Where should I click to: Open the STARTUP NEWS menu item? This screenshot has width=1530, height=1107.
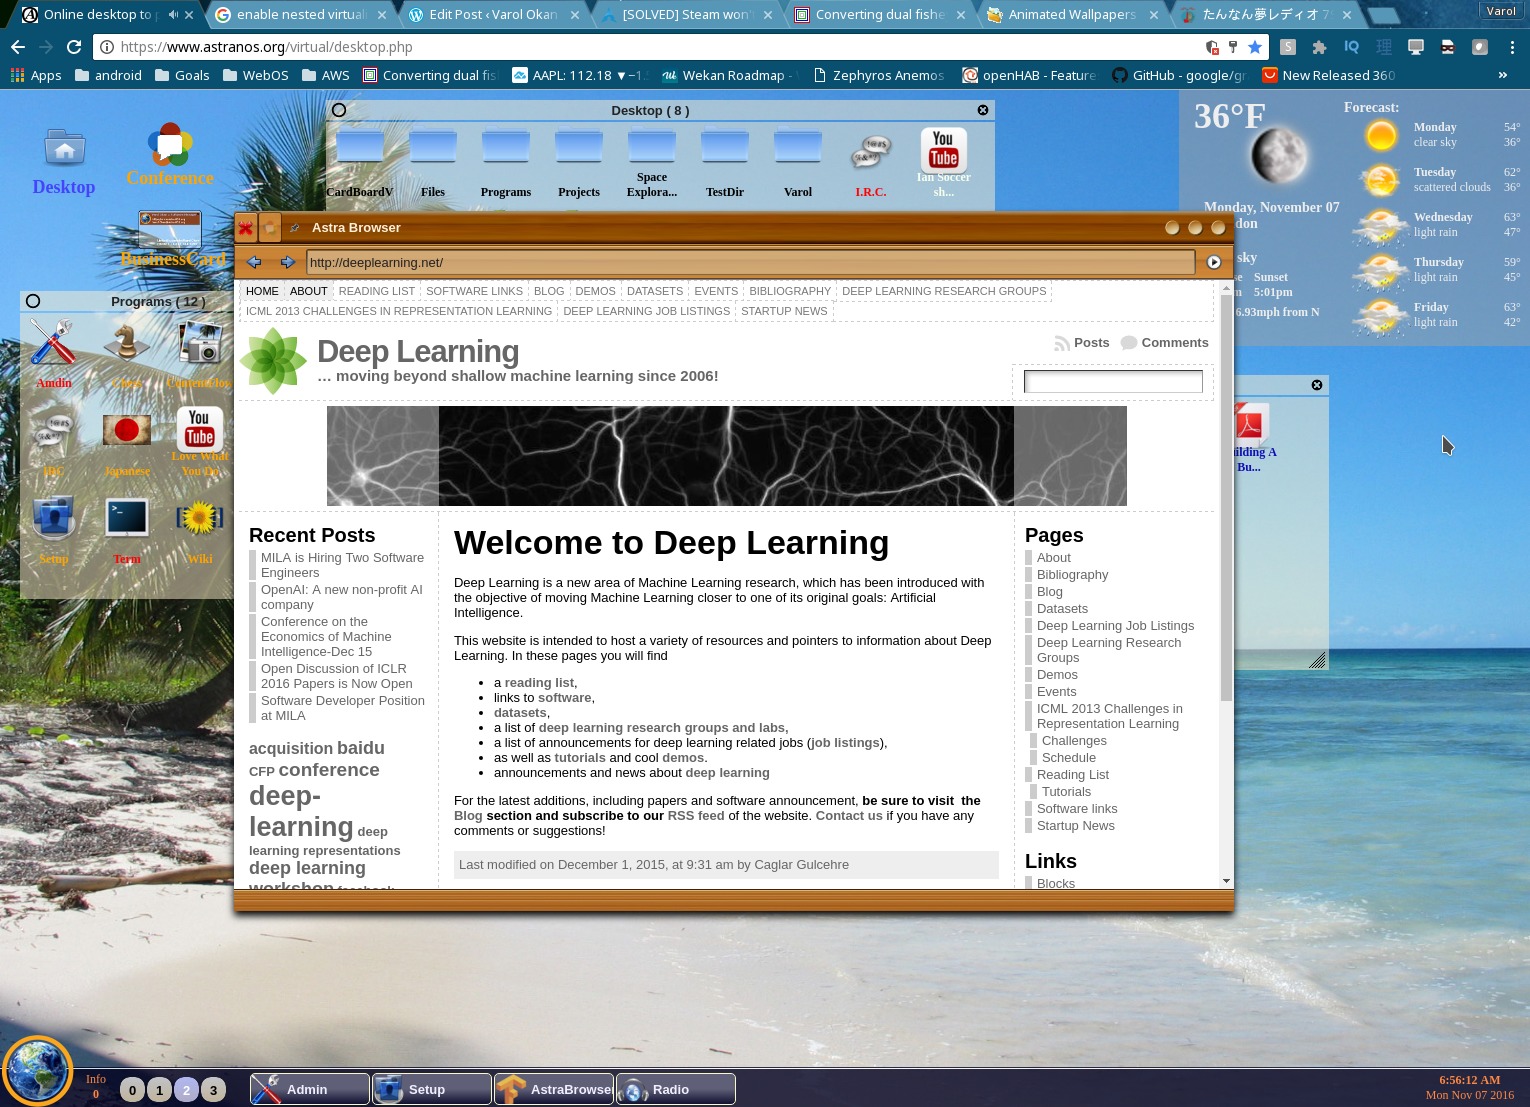click(x=784, y=311)
